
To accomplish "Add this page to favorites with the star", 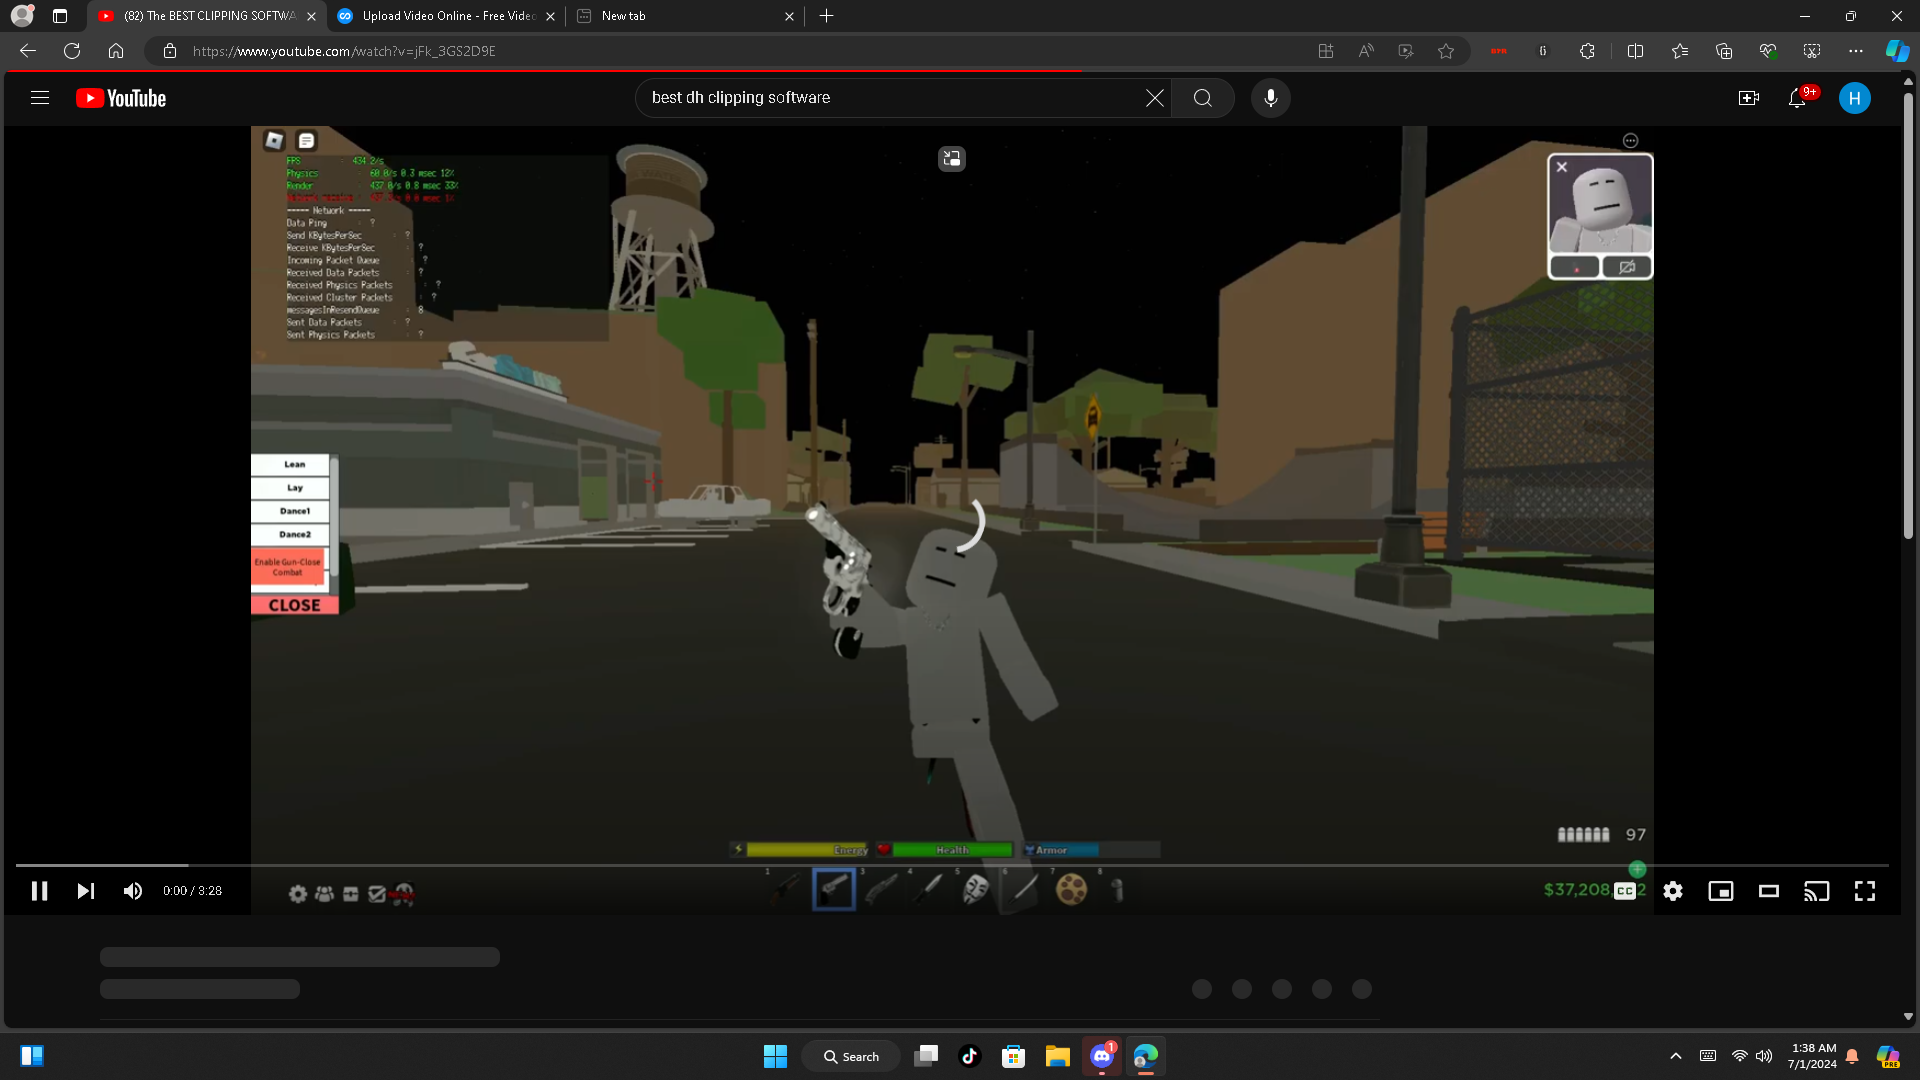I will pyautogui.click(x=1446, y=51).
